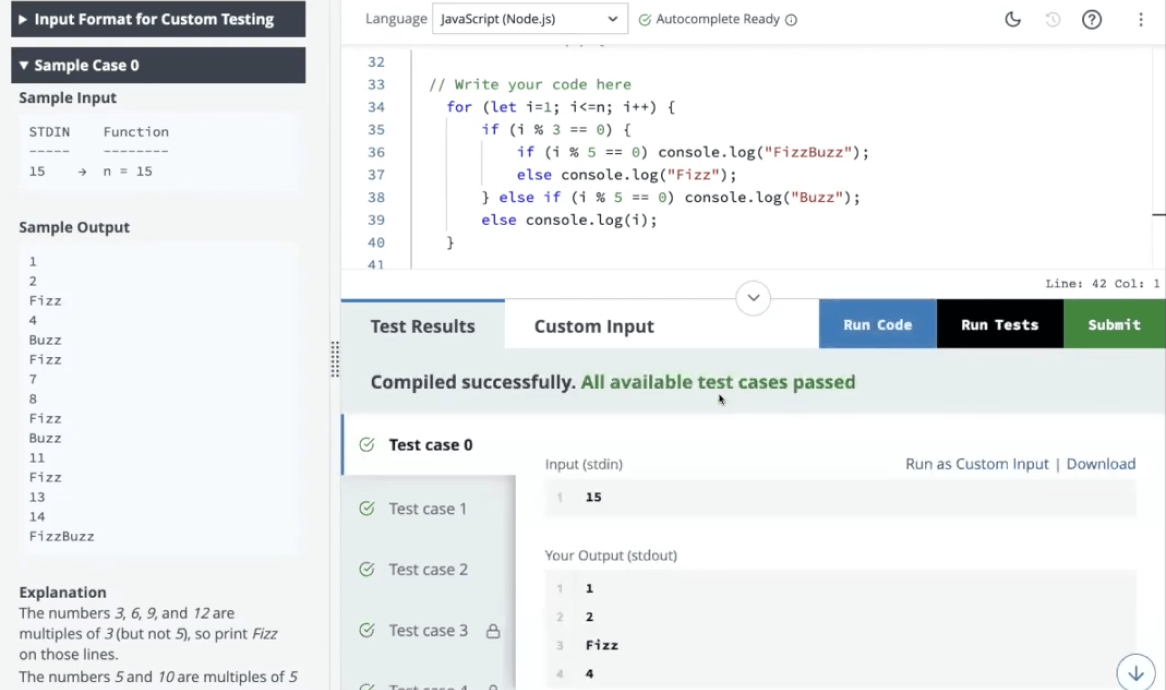Click the Autocomplete Ready info icon
Screen dimensions: 1166x690
[x=791, y=20]
